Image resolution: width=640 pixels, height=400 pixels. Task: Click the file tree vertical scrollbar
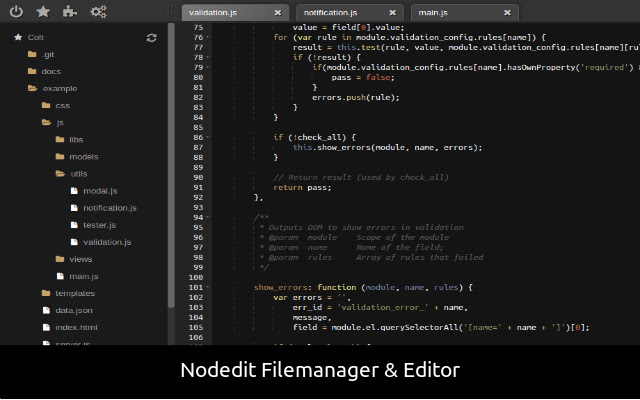point(171,165)
